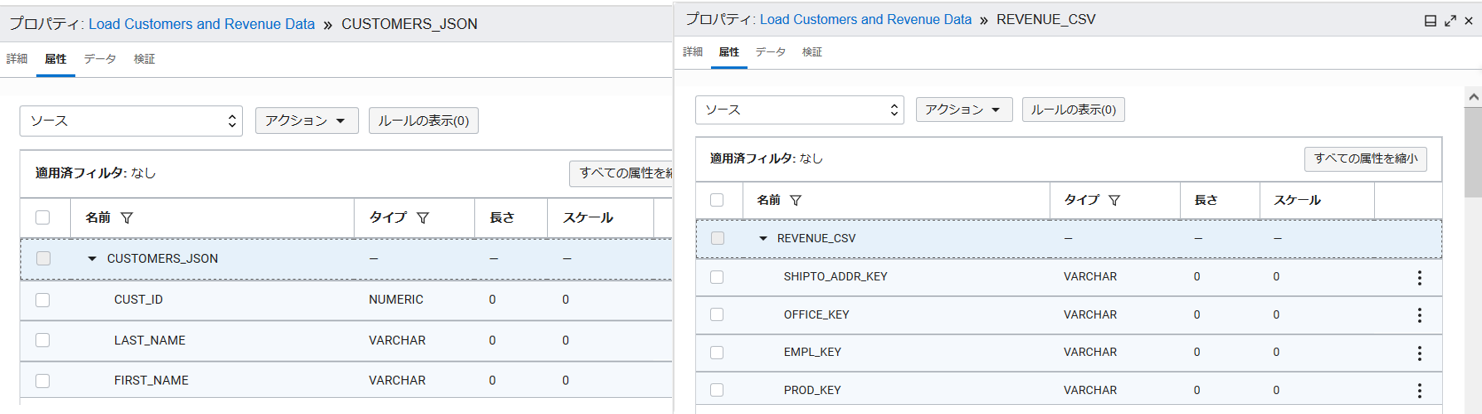Expand REVENUE_CSV properties panel to full size

[x=1449, y=20]
